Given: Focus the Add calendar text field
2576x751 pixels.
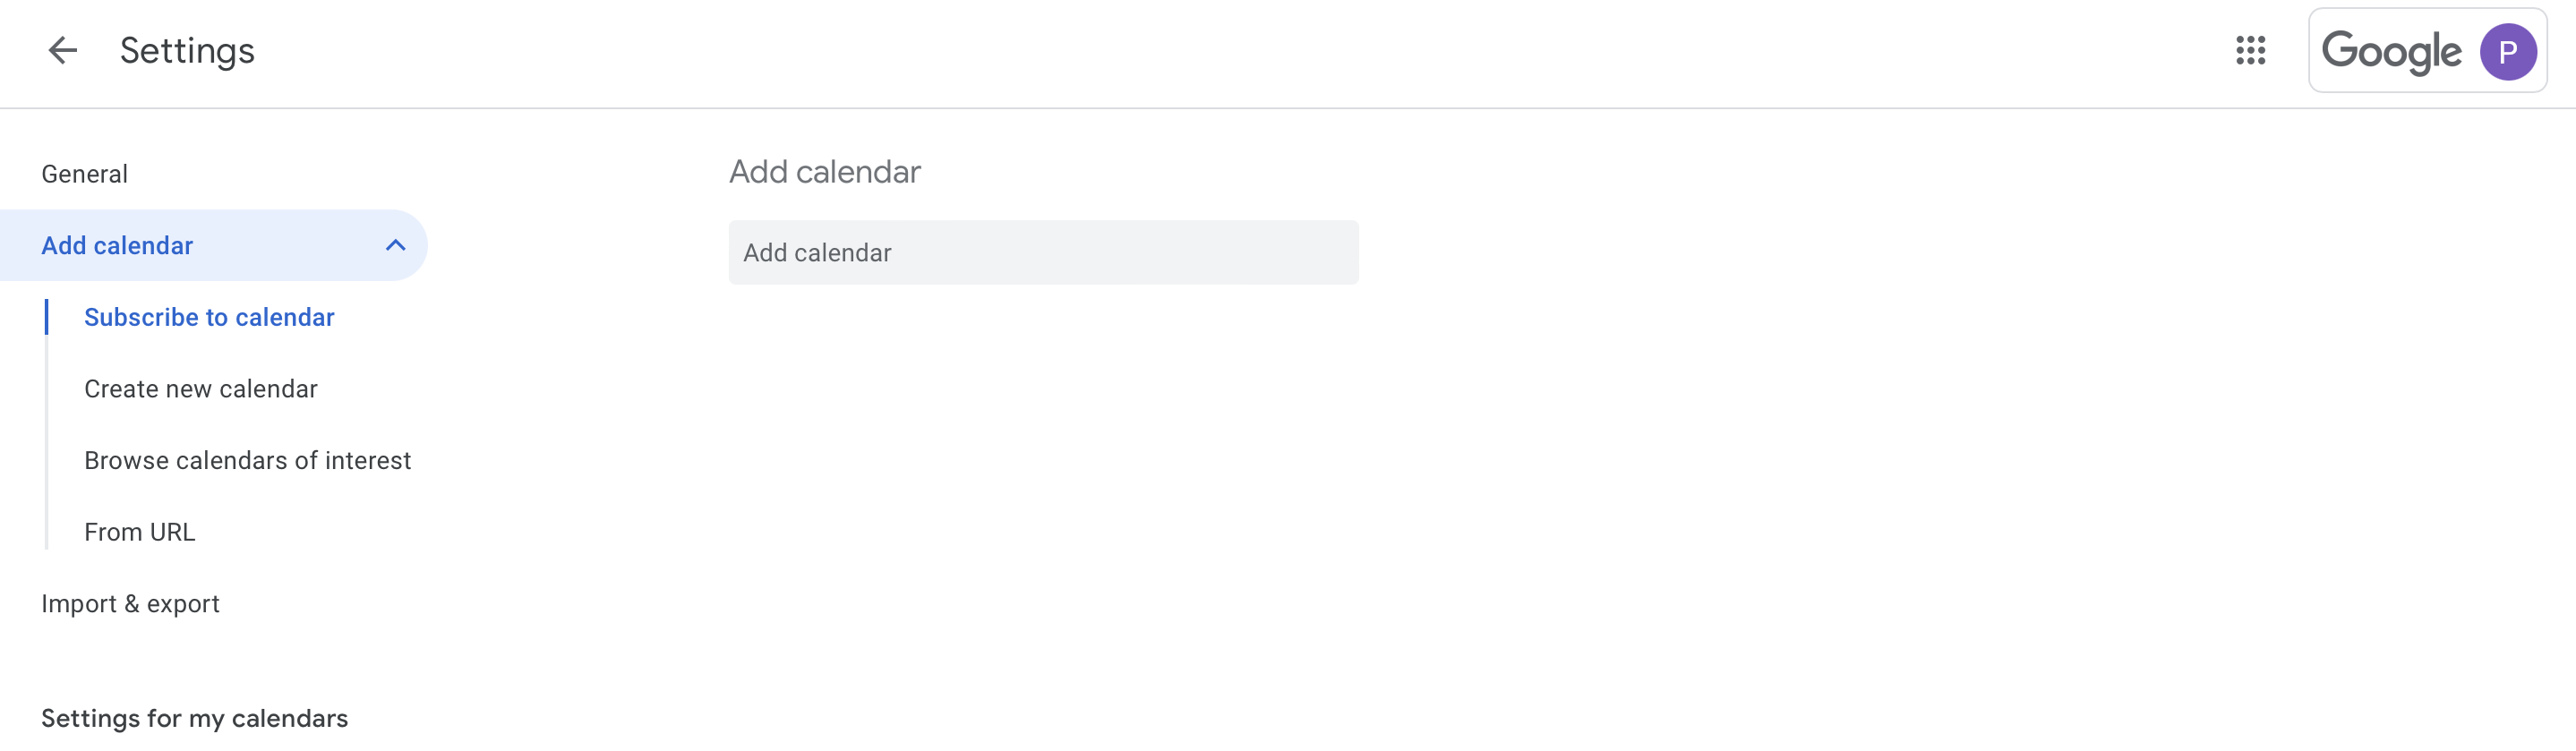Looking at the screenshot, I should coord(1043,253).
